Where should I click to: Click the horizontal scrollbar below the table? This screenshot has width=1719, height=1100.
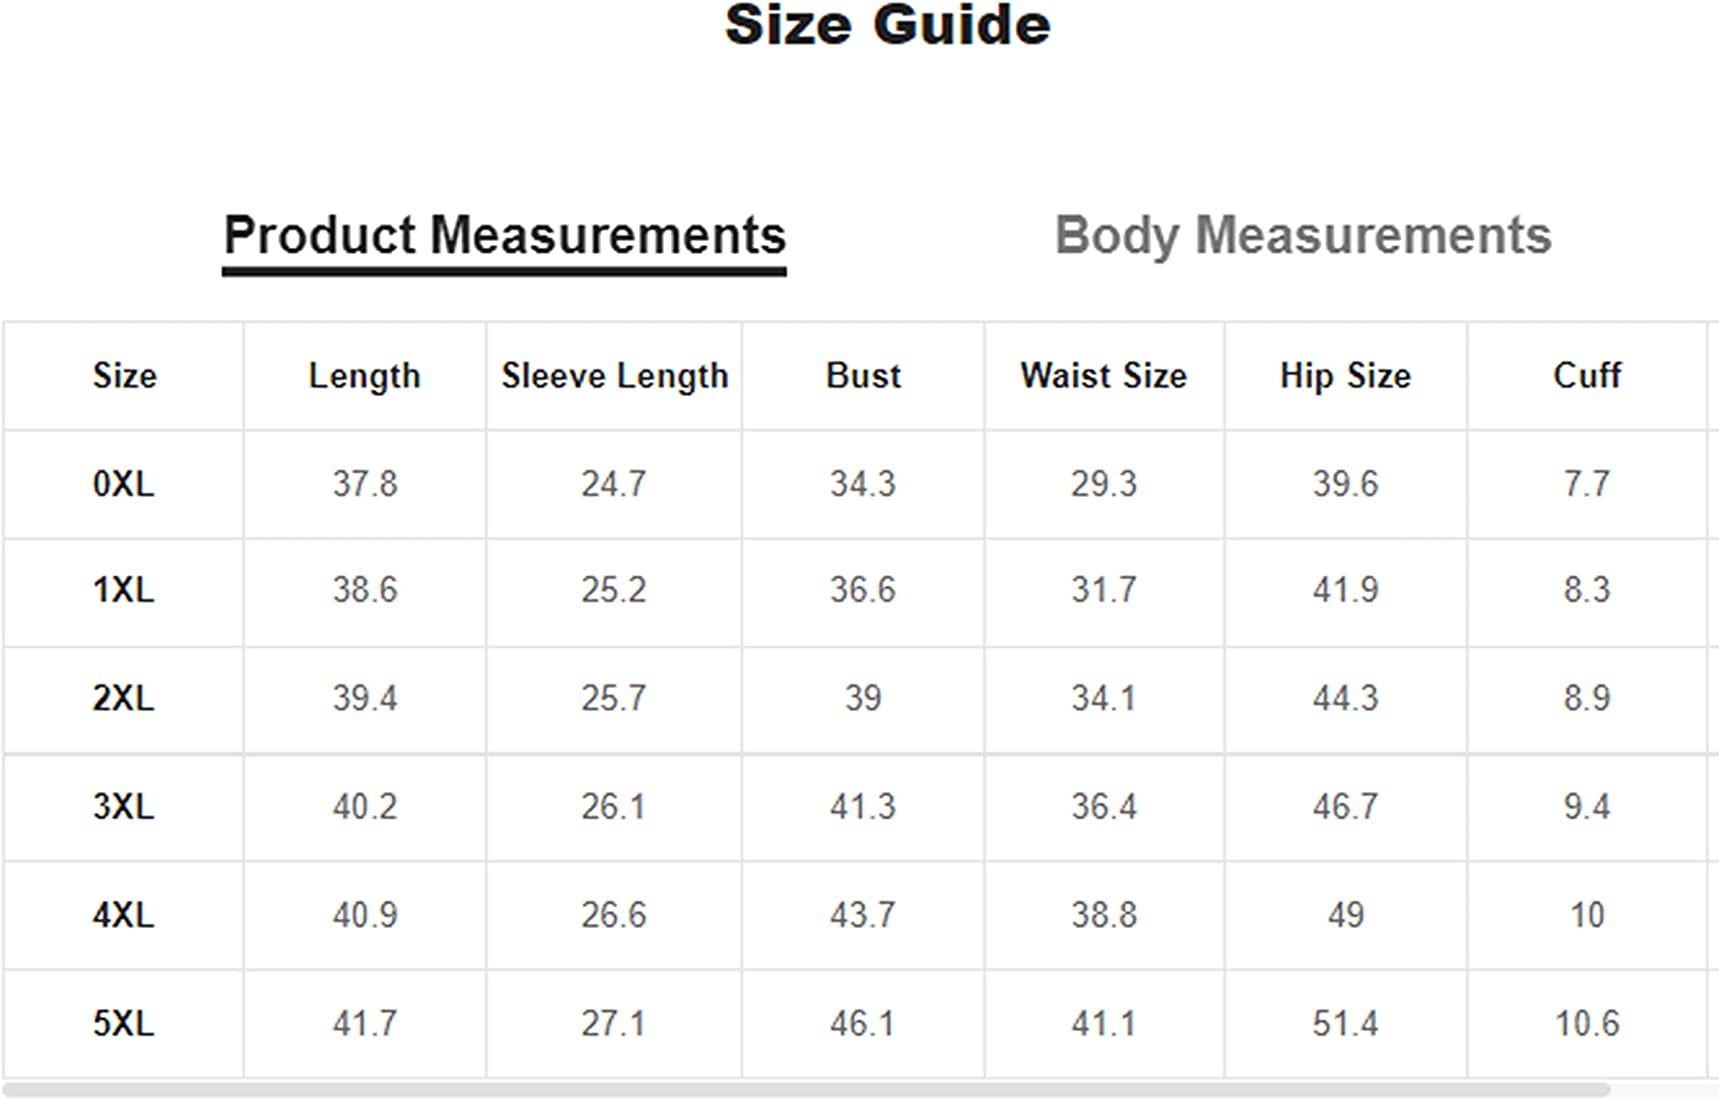click(x=806, y=1089)
